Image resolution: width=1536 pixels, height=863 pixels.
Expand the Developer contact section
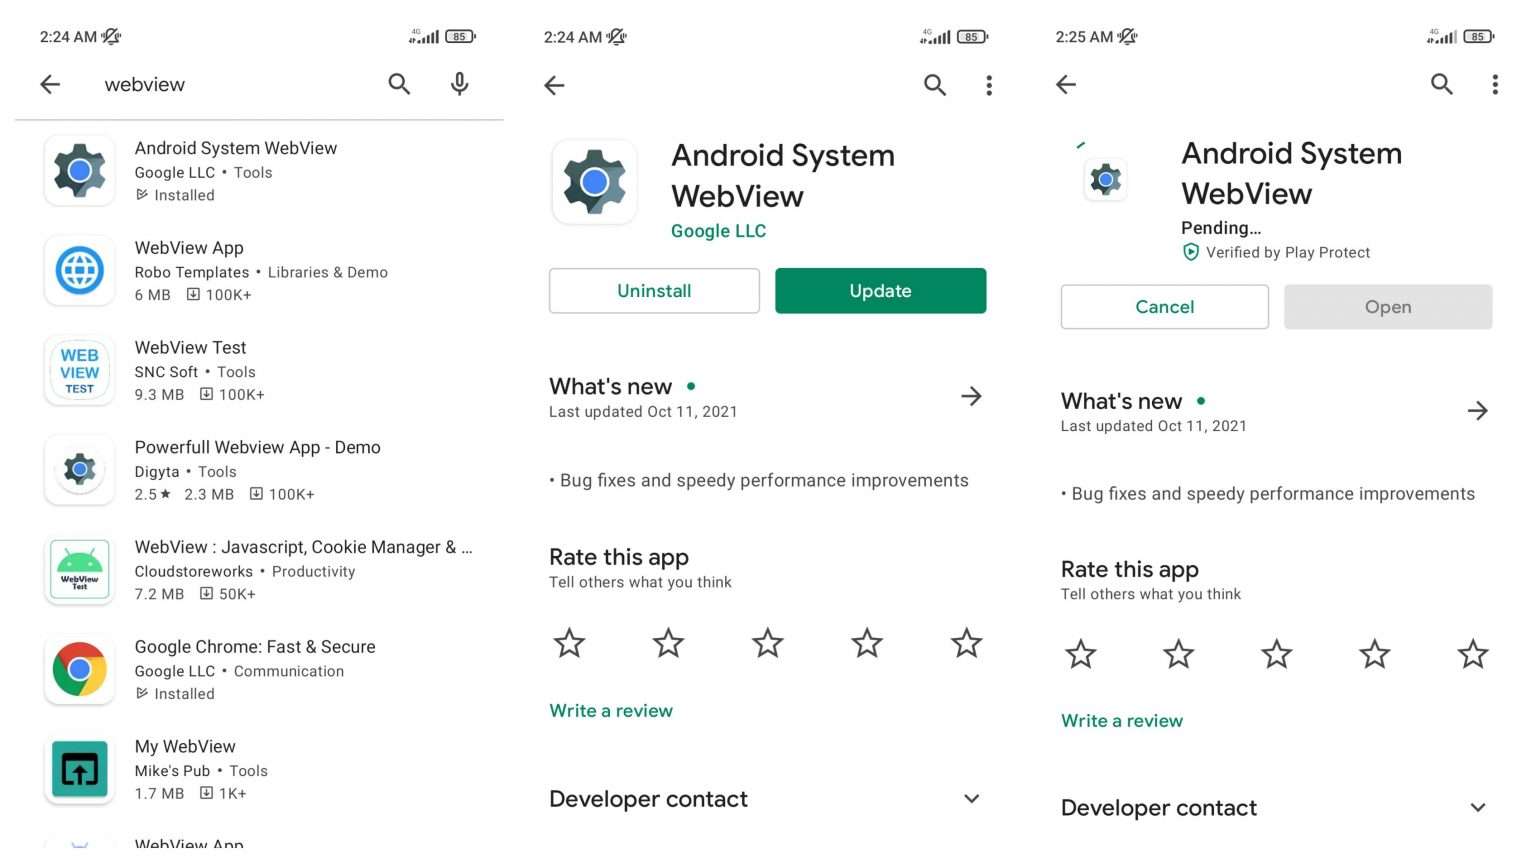tap(971, 798)
